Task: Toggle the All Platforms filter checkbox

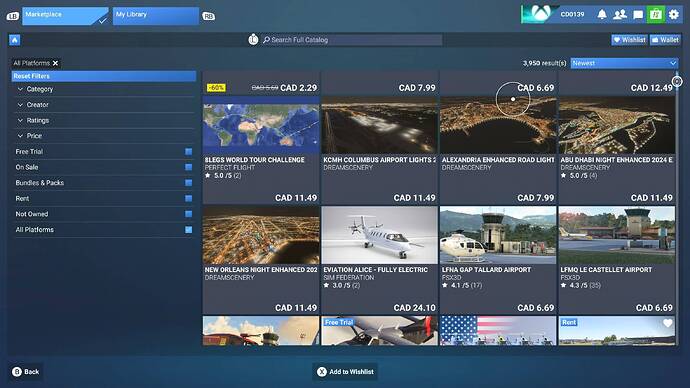Action: pyautogui.click(x=188, y=230)
